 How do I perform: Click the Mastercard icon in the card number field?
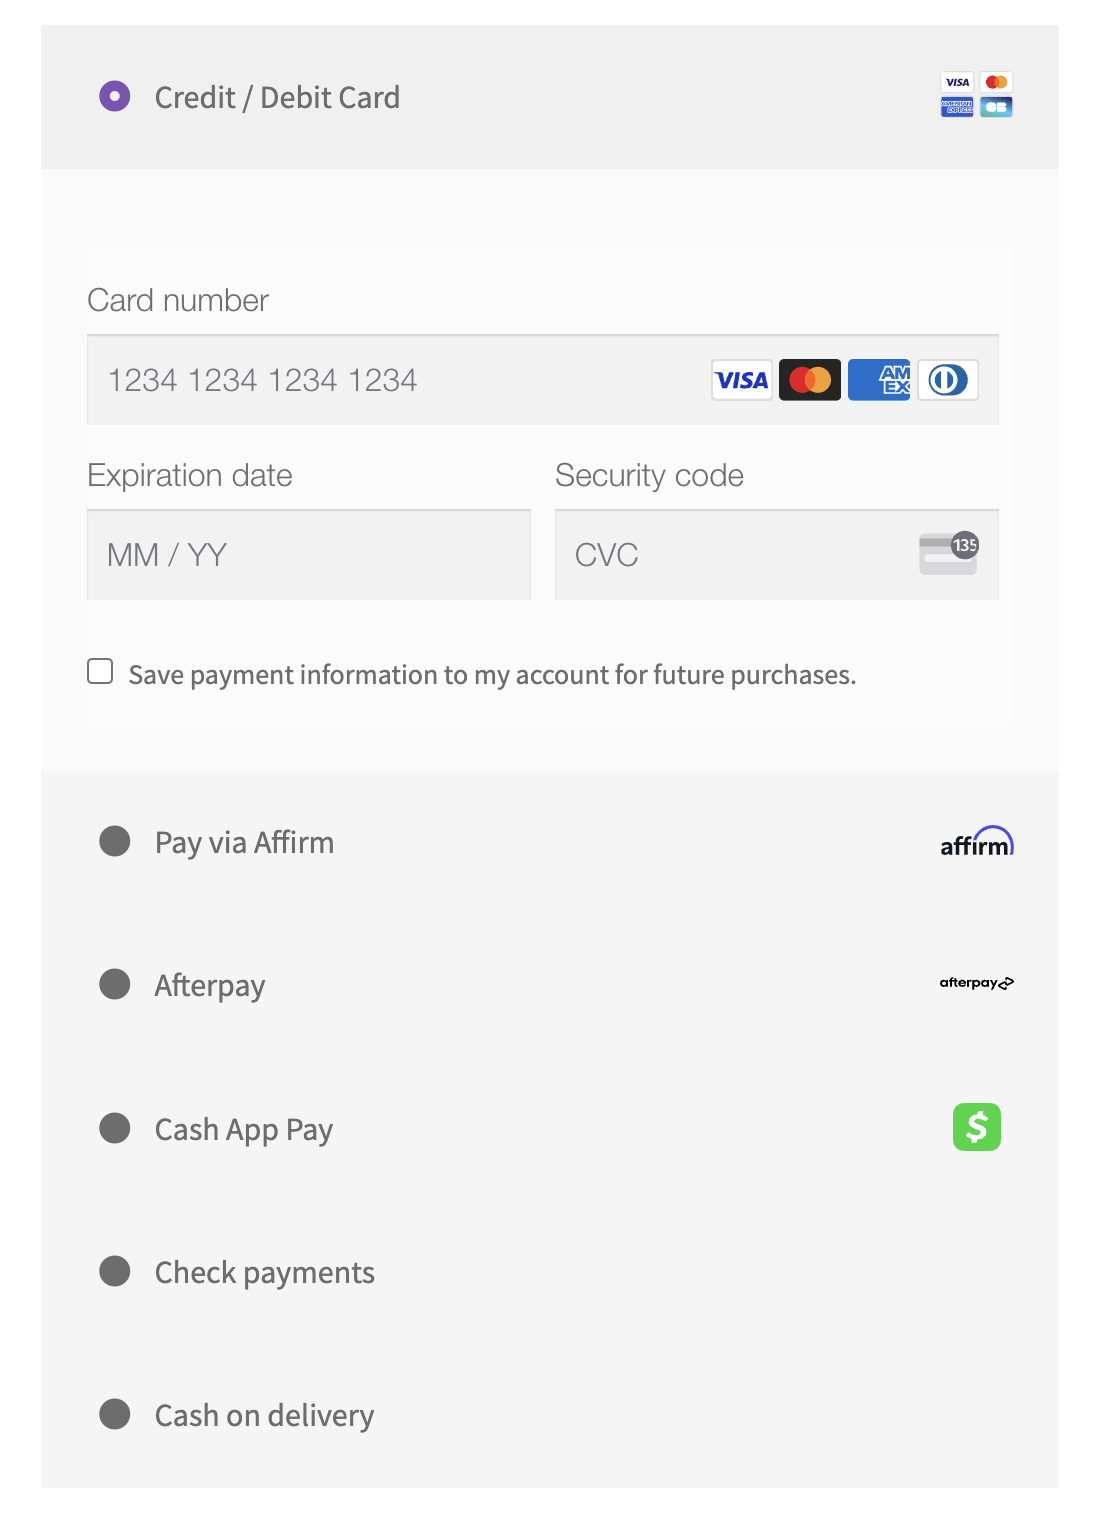pyautogui.click(x=810, y=380)
